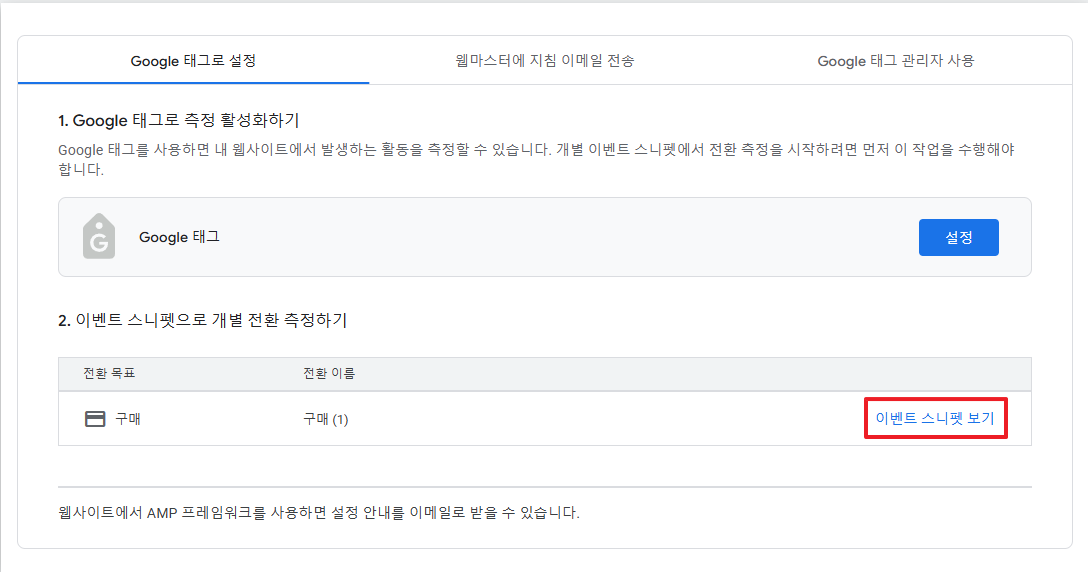The height and width of the screenshot is (572, 1088).
Task: Click the Google 태그 label text
Action: (x=179, y=237)
